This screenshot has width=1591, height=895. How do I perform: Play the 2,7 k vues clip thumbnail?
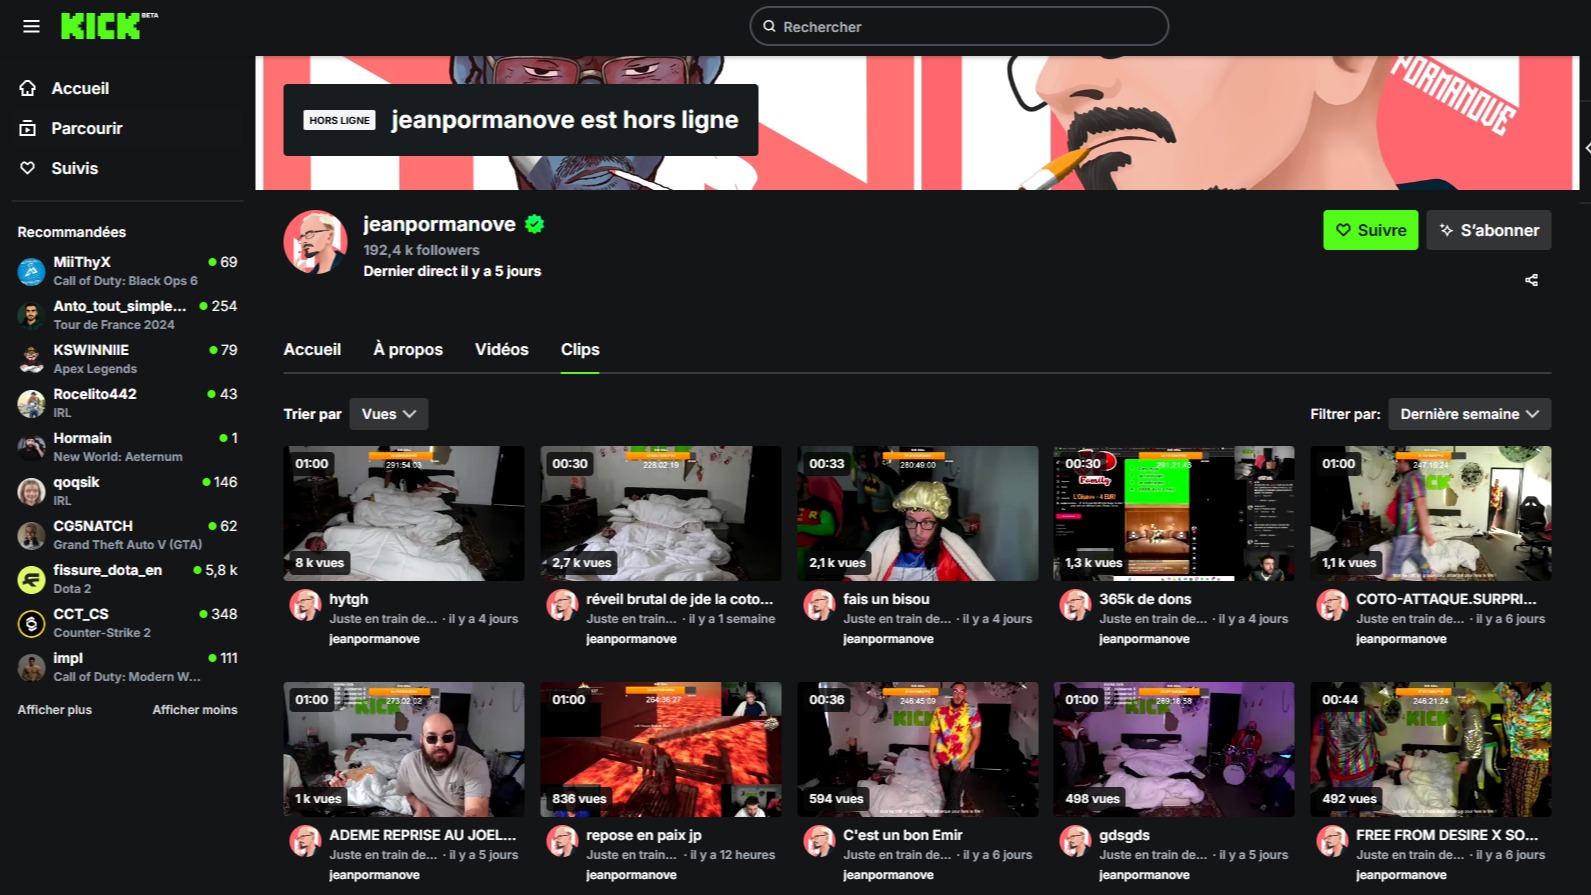click(661, 513)
